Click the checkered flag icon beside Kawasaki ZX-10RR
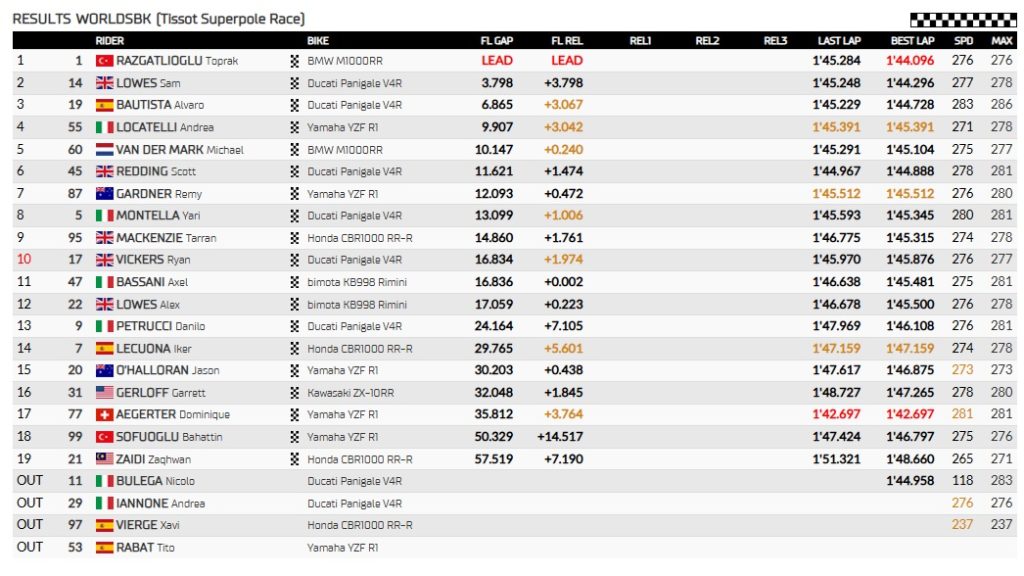Image resolution: width=1024 pixels, height=576 pixels. (x=294, y=392)
